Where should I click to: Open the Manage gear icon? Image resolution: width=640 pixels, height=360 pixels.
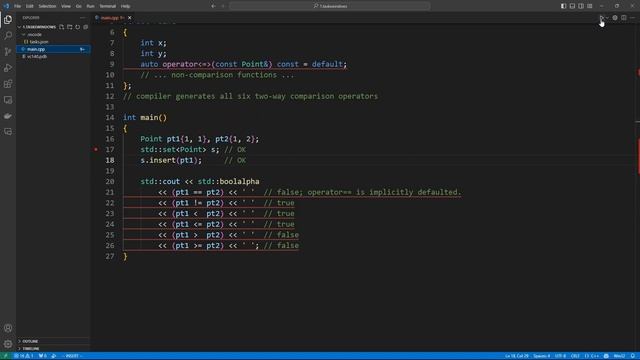click(8, 344)
